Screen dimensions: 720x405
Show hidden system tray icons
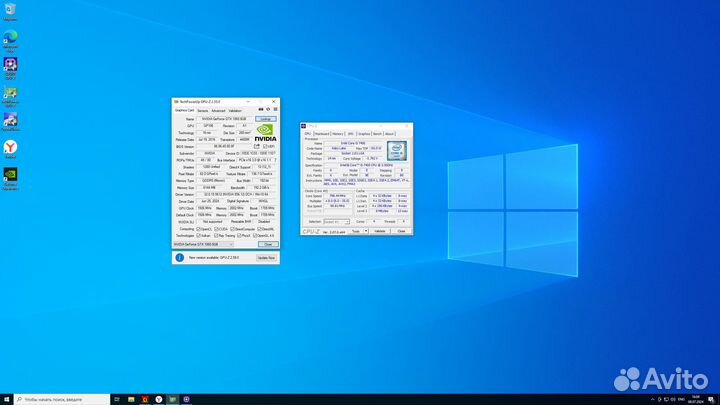pos(652,399)
